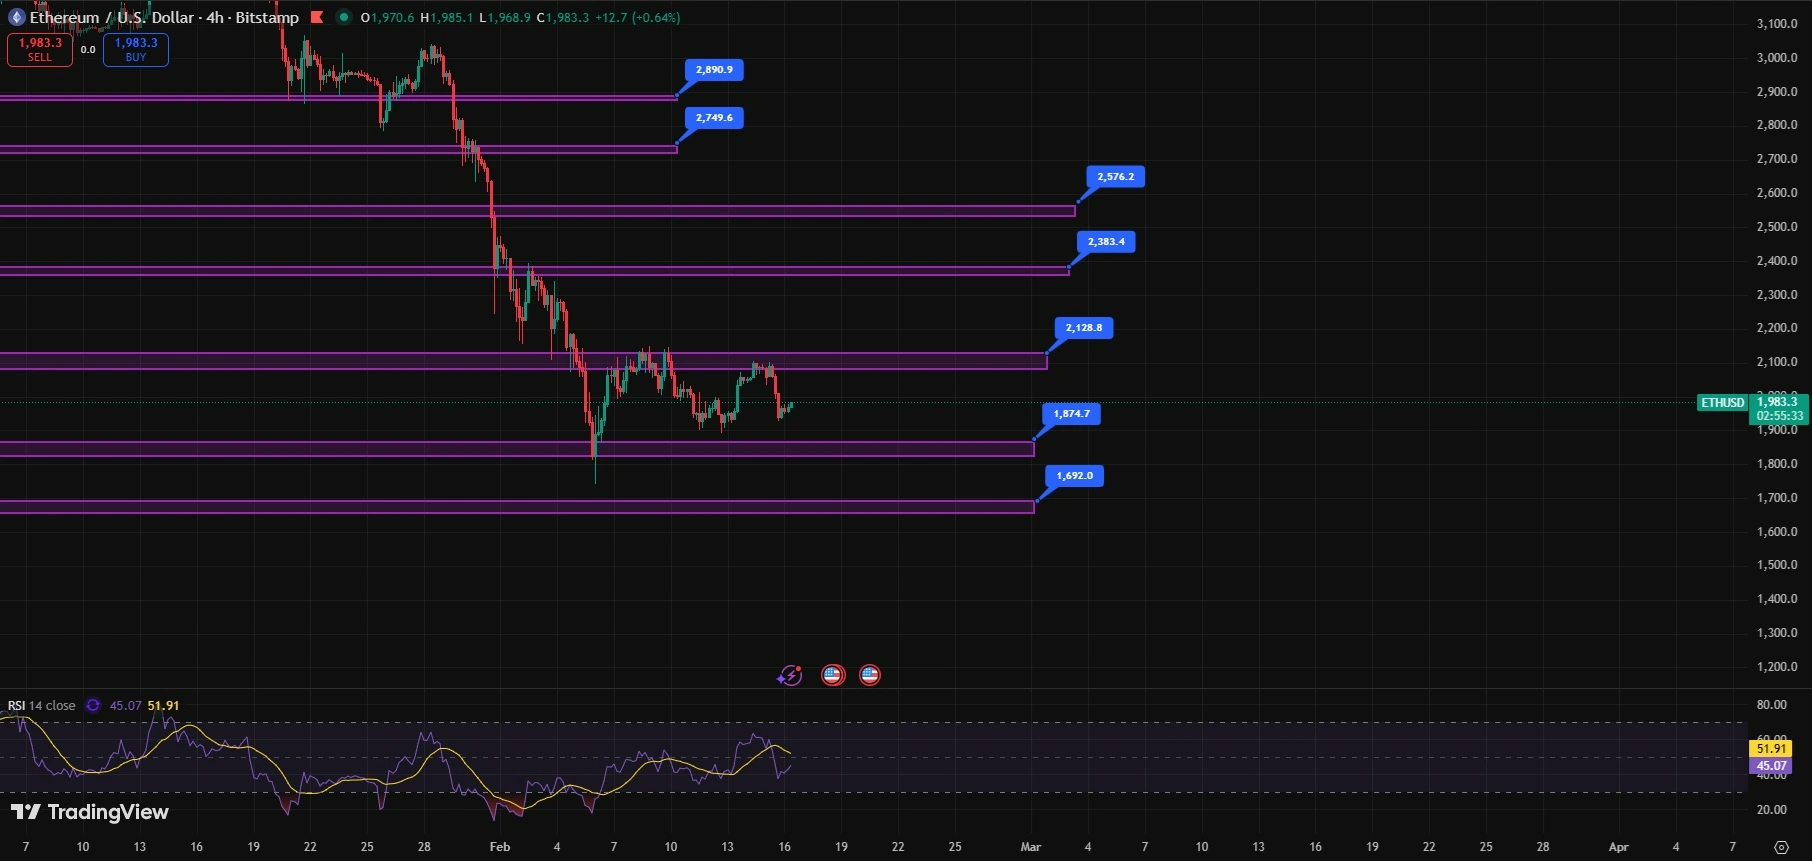This screenshot has height=861, width=1812.
Task: Click the Mar label on time axis
Action: [1031, 847]
